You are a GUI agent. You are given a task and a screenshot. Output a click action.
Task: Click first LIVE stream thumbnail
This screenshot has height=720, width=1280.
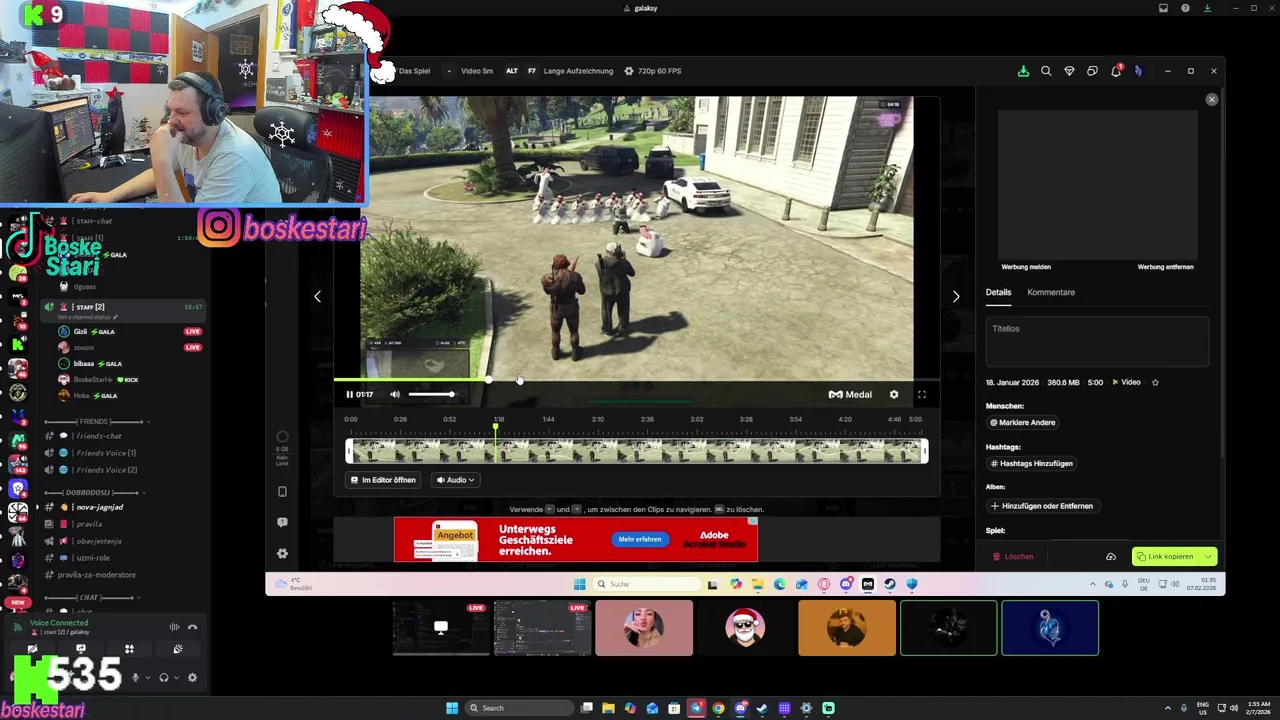point(441,628)
